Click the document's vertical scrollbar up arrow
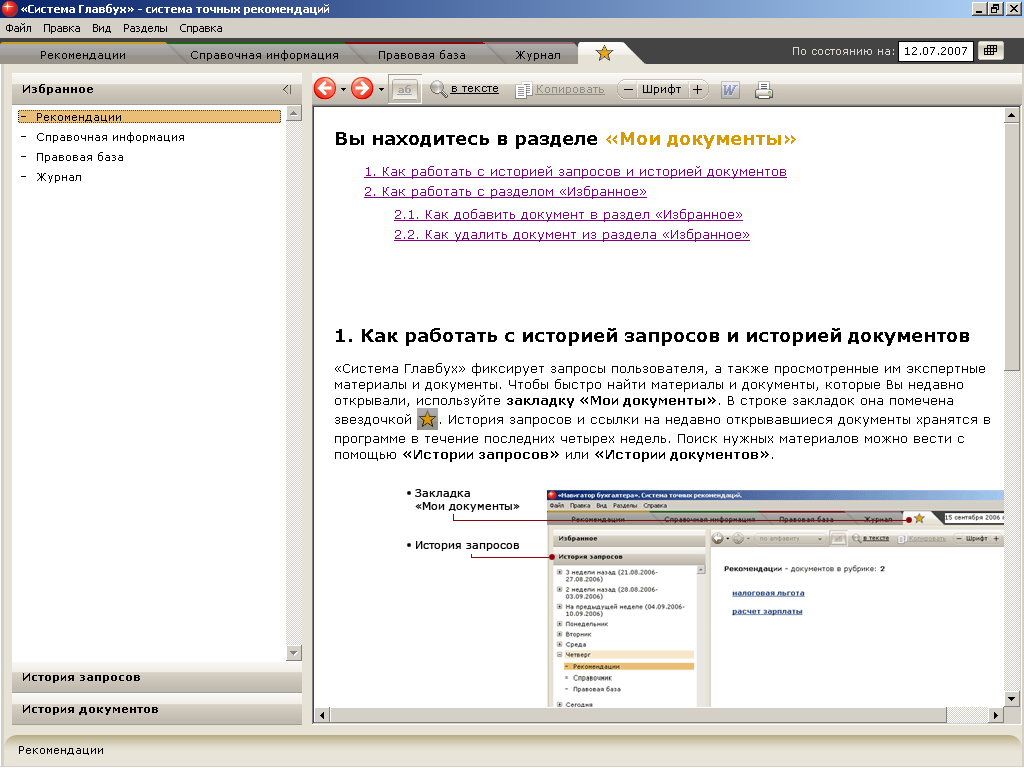 pos(1011,115)
